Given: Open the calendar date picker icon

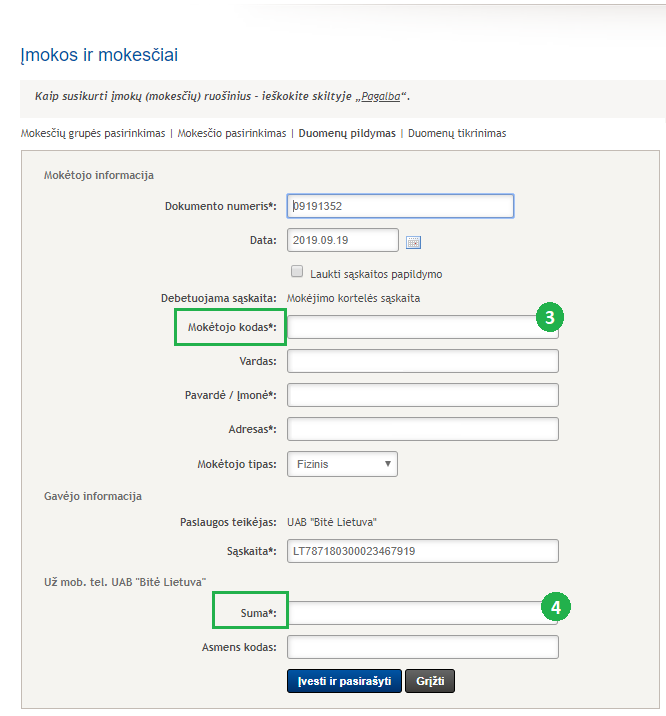Looking at the screenshot, I should pos(414,241).
